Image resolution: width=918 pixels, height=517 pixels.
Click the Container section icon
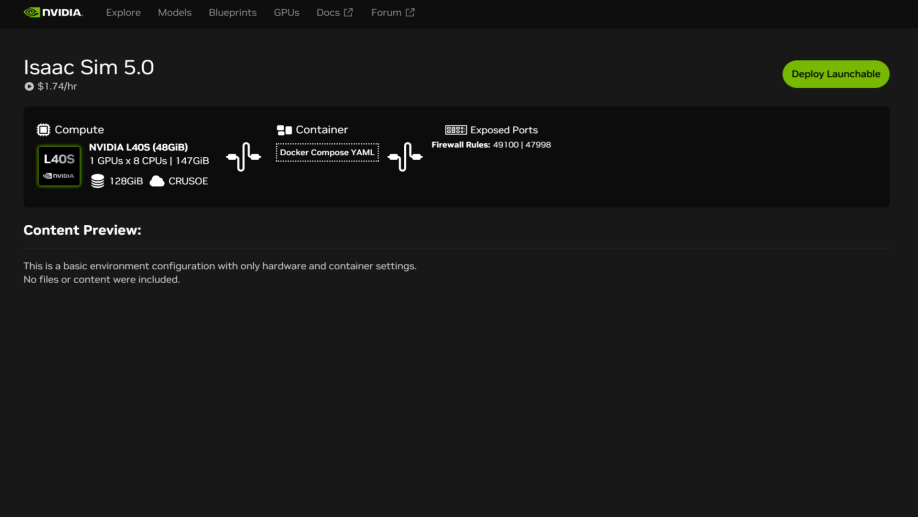click(x=284, y=129)
